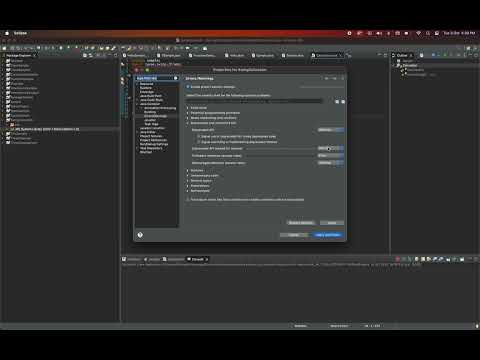Screen dimensions: 480x360
Task: Expand the Annotations section
Action: point(188,186)
